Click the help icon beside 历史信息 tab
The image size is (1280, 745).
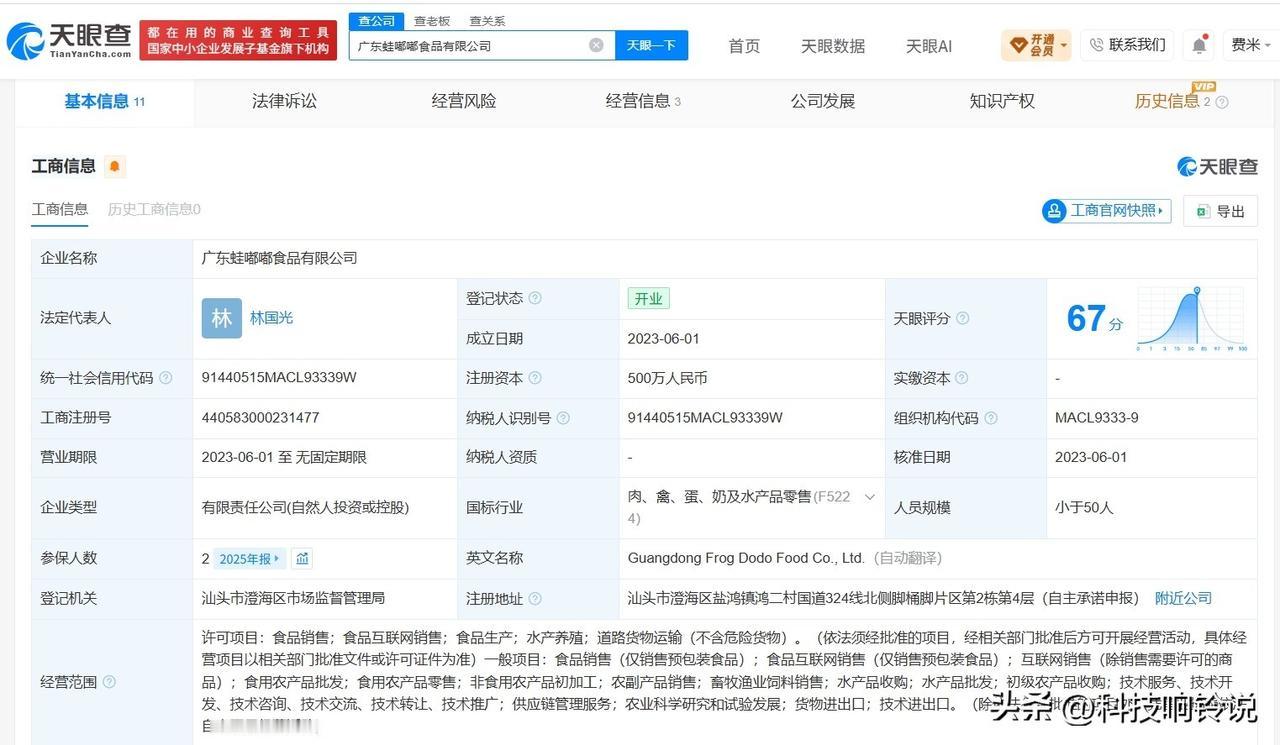pos(1222,102)
